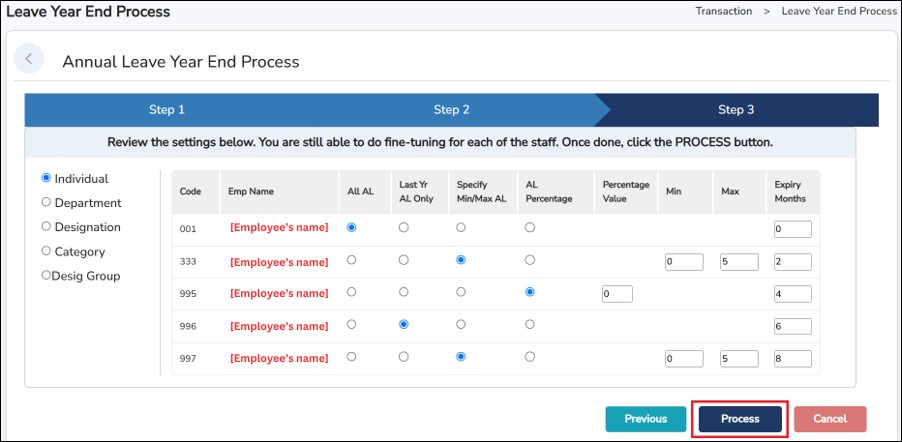Cancel the year end process
Viewport: 902px width, 442px height.
[830, 419]
